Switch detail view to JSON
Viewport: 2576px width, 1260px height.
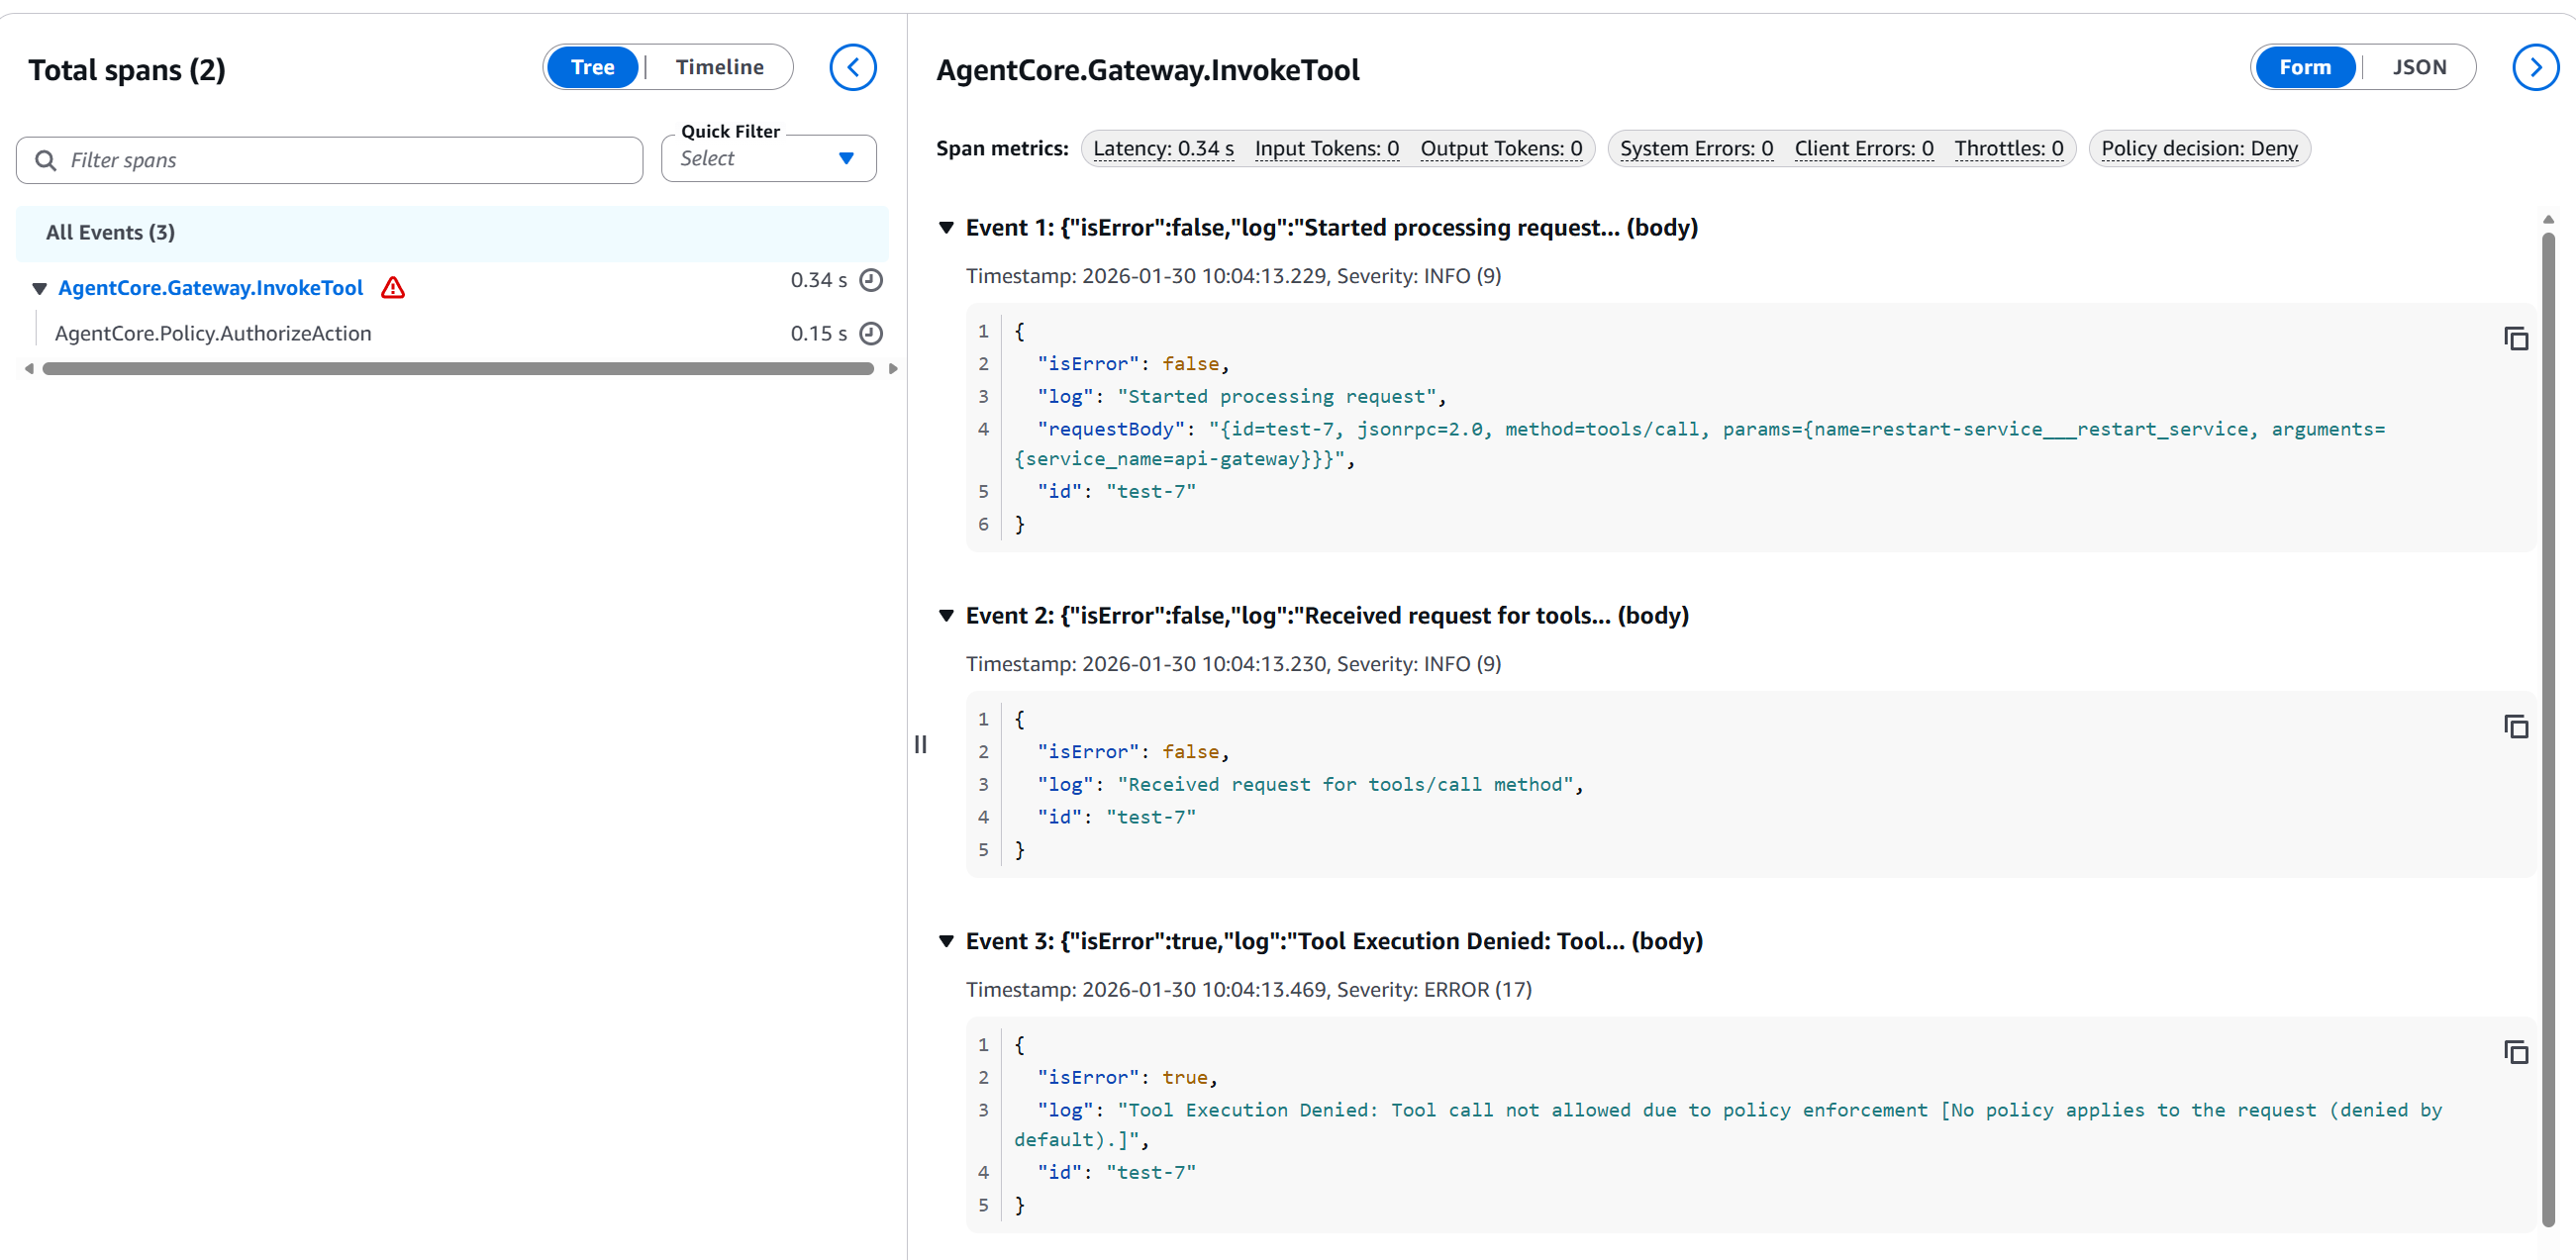tap(2418, 67)
